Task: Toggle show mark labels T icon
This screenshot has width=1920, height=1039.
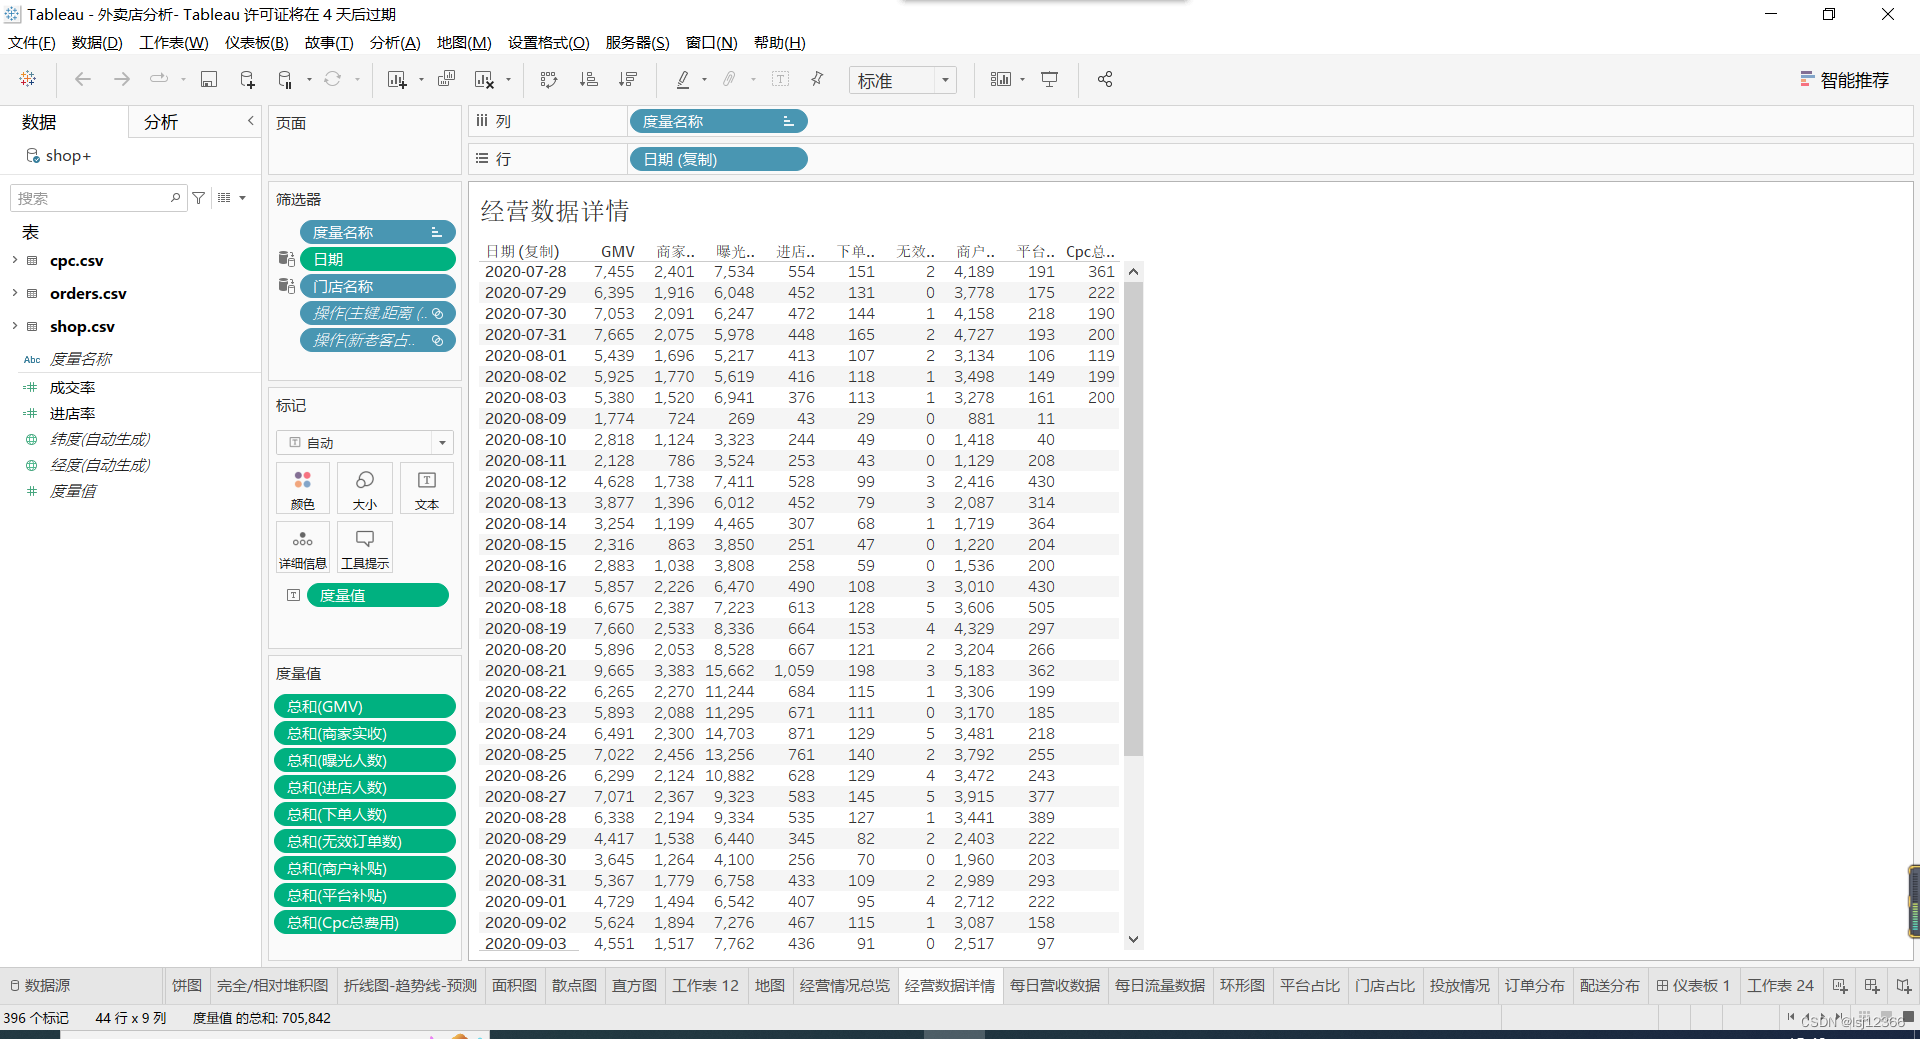Action: [x=781, y=79]
